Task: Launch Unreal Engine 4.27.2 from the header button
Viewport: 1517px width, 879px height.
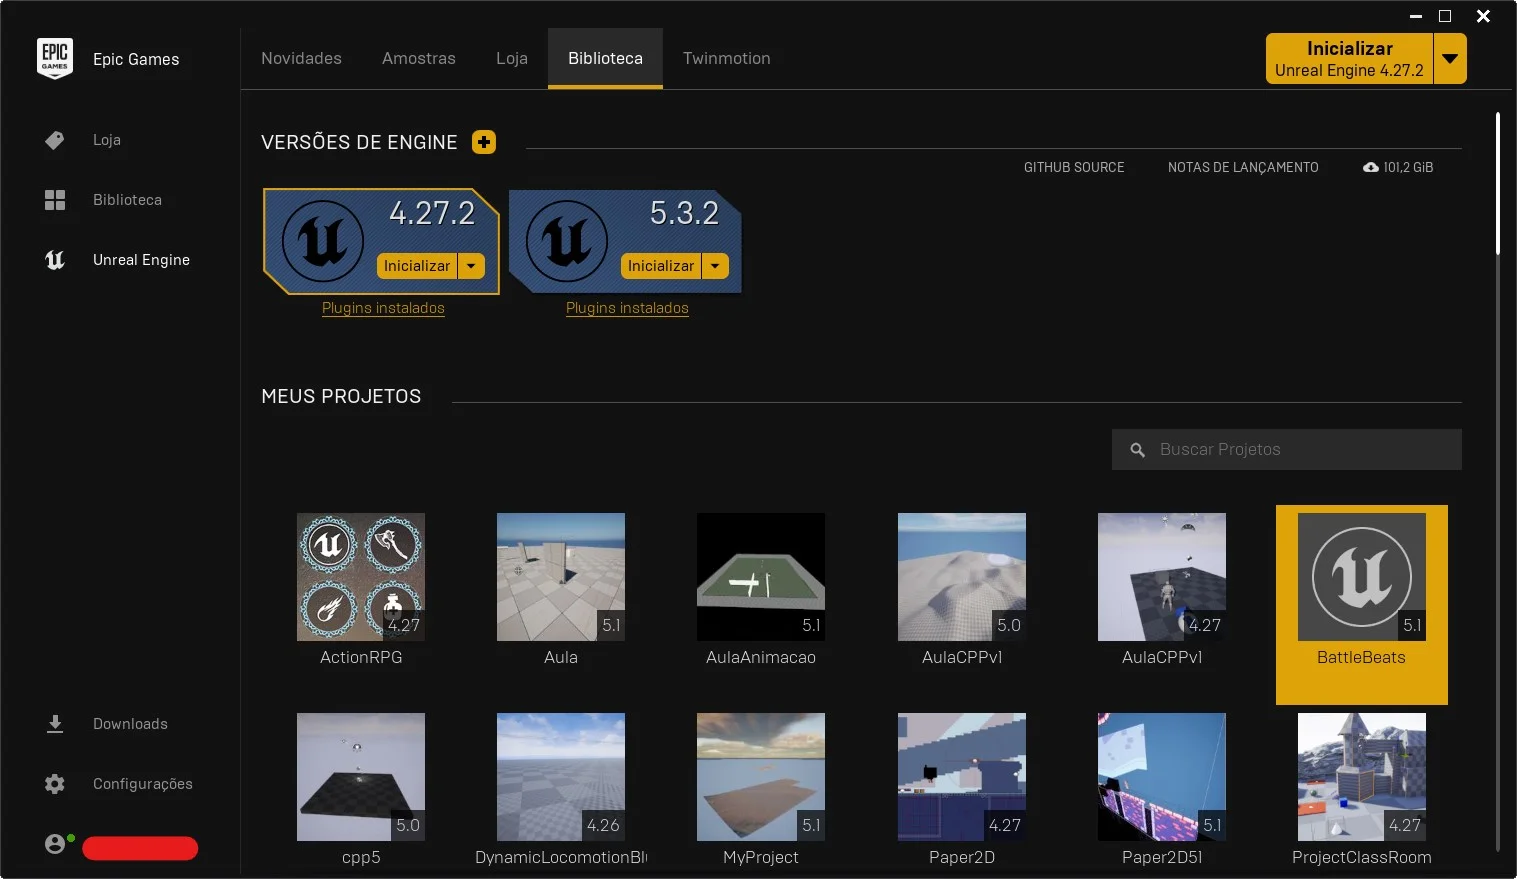Action: [x=1349, y=59]
